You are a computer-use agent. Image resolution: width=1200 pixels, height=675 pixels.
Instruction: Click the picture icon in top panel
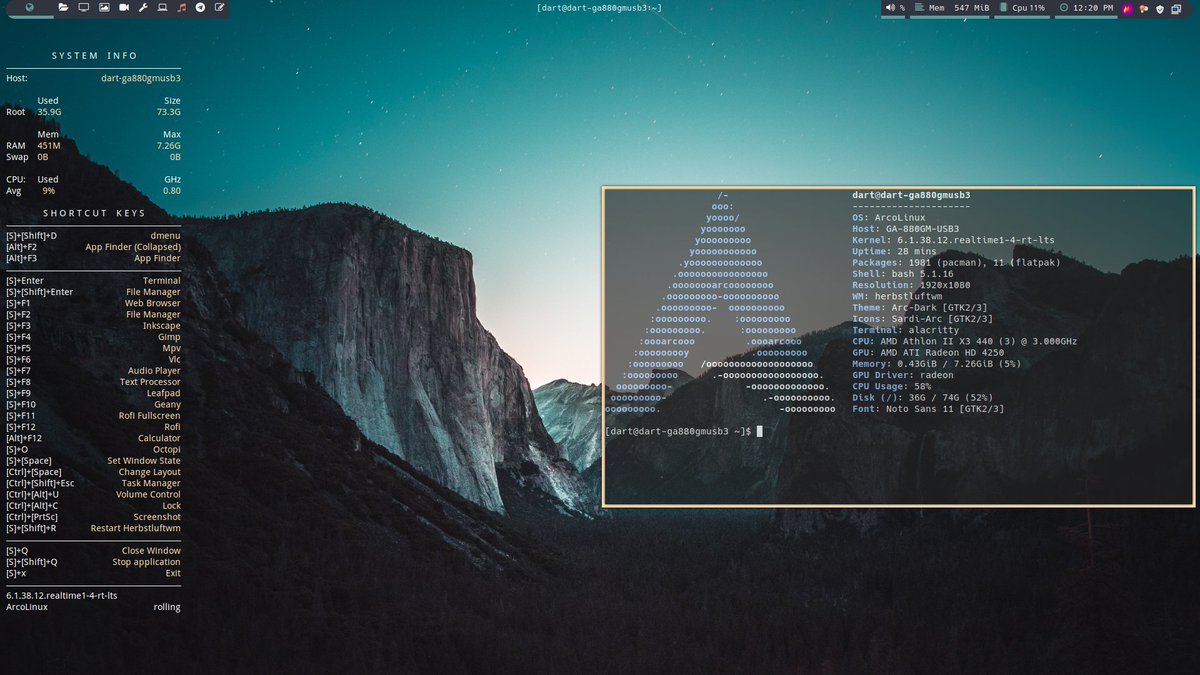104,8
